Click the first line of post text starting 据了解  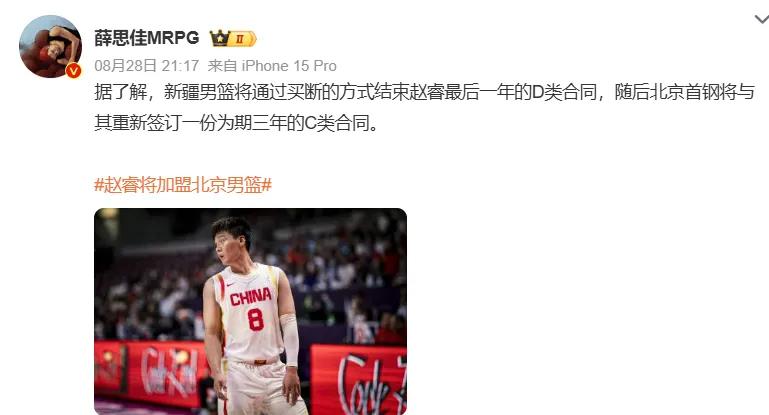[424, 92]
